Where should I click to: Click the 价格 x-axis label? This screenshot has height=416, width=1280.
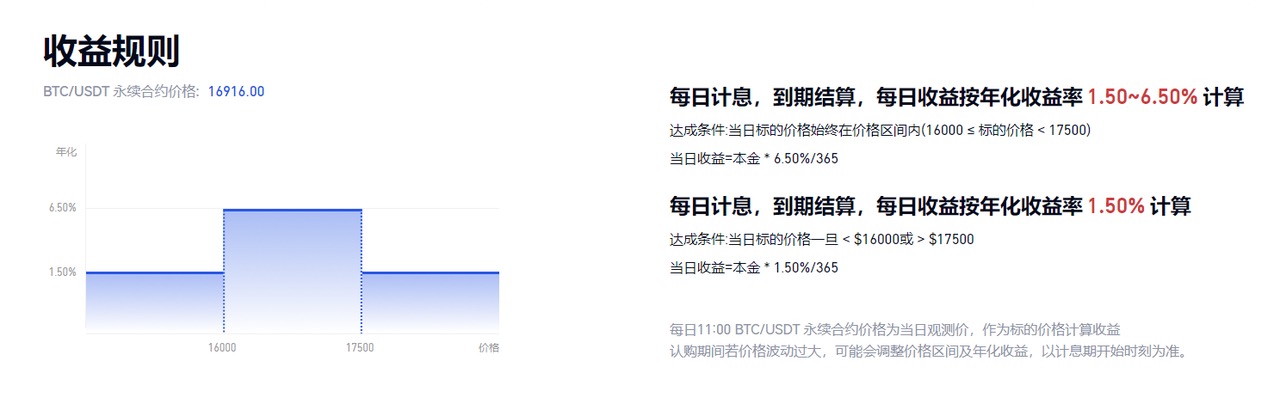pyautogui.click(x=489, y=348)
